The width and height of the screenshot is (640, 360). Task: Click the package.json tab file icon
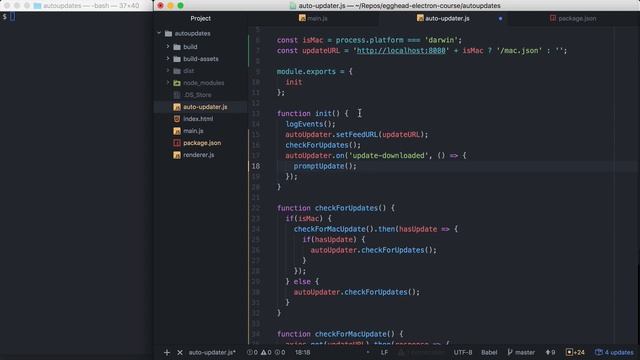pyautogui.click(x=553, y=18)
